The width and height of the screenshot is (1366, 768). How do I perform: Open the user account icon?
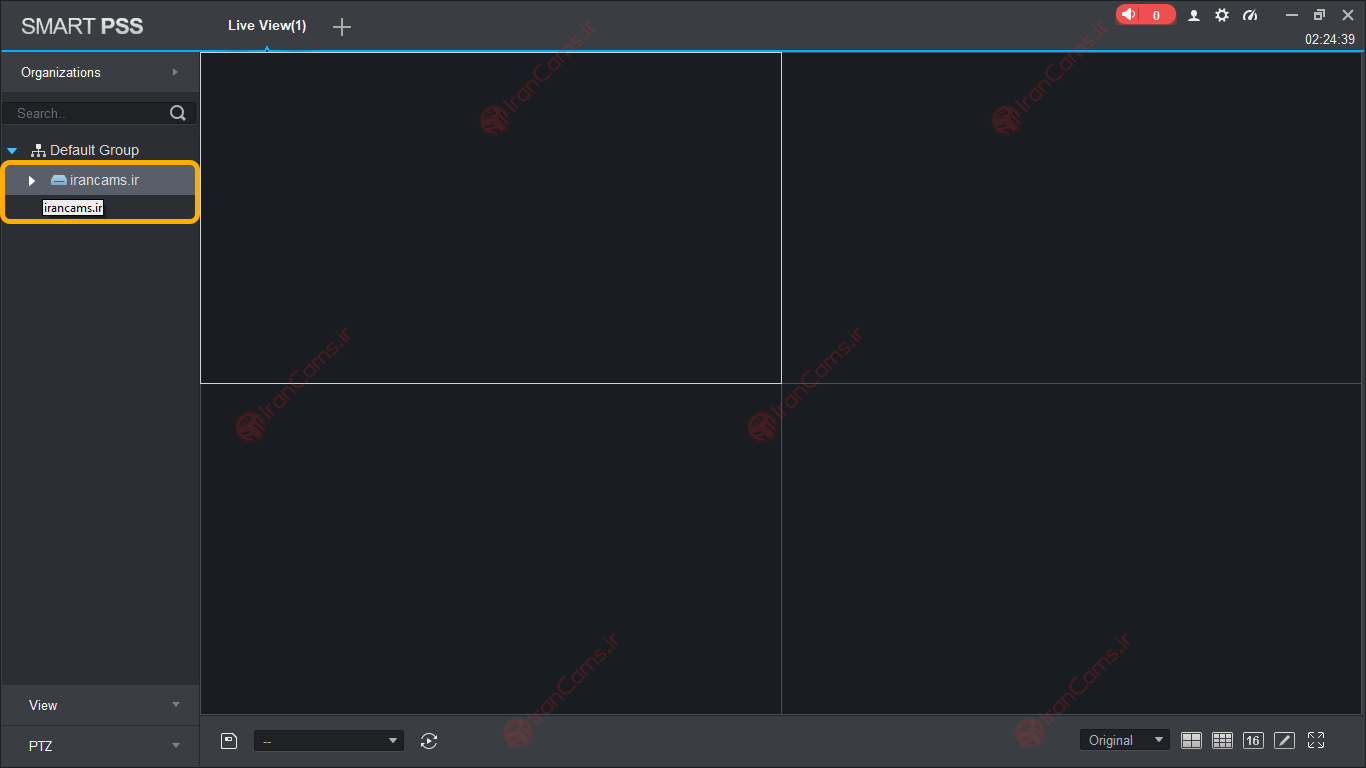click(1194, 15)
